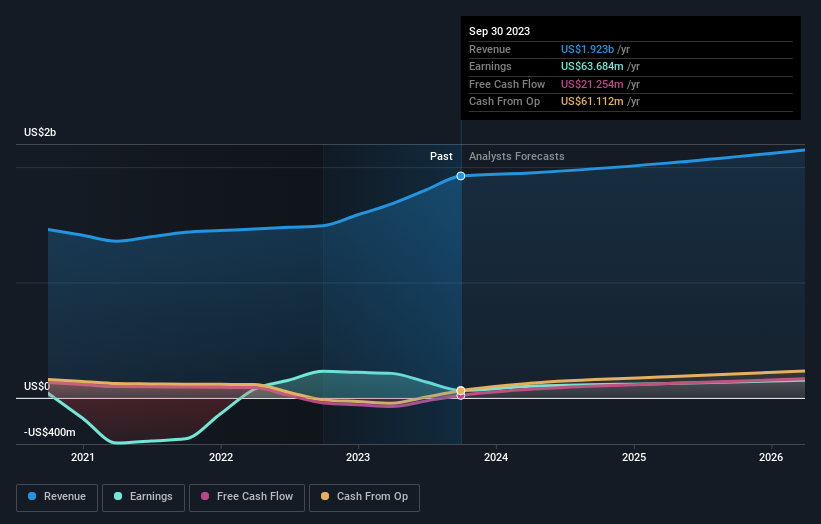Select the 2025 x-axis label
The height and width of the screenshot is (524, 821).
[x=634, y=457]
